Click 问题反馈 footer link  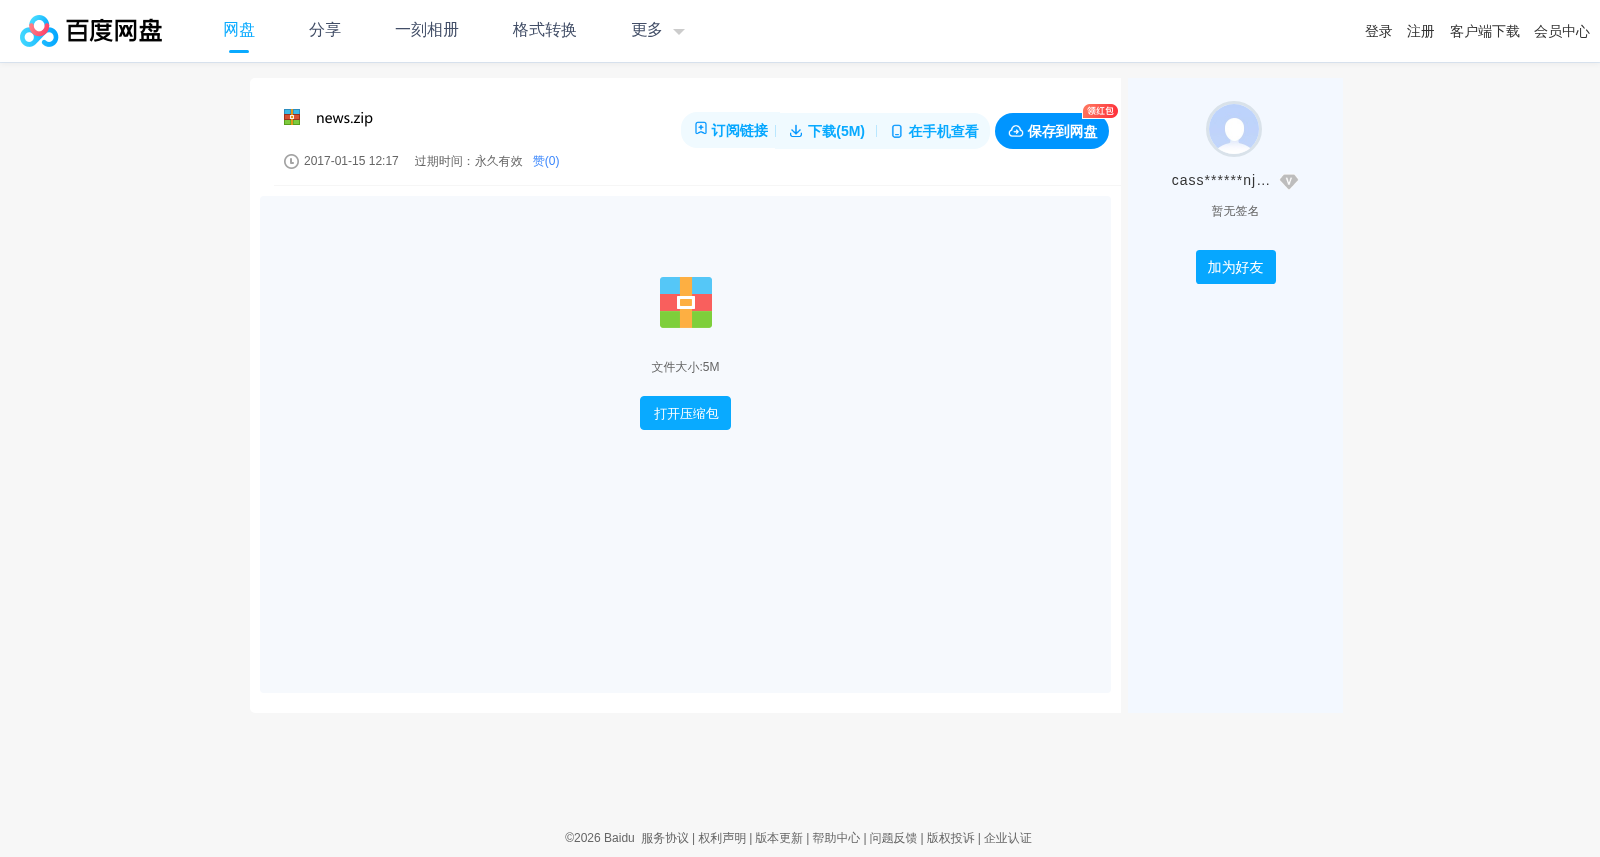pos(893,838)
